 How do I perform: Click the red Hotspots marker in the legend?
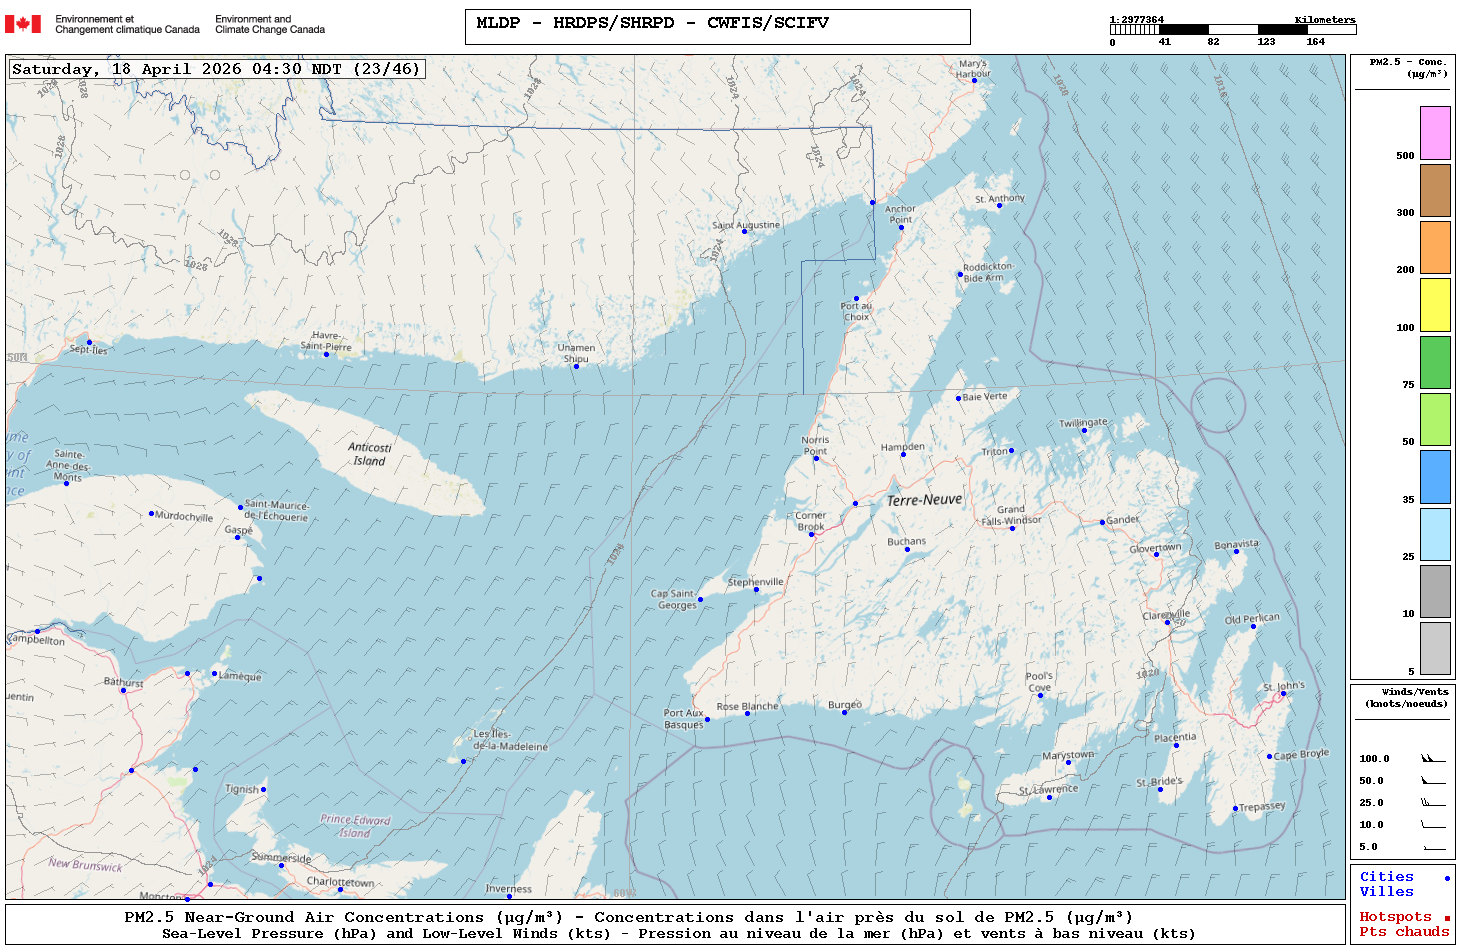point(1446,918)
